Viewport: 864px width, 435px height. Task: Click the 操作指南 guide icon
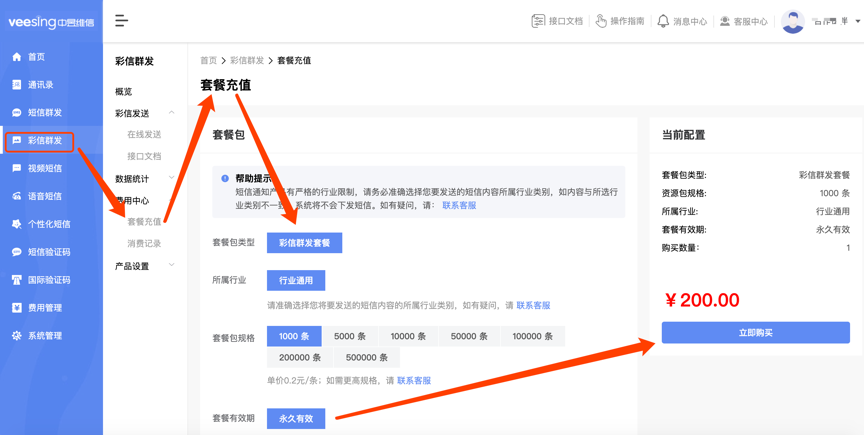[601, 21]
